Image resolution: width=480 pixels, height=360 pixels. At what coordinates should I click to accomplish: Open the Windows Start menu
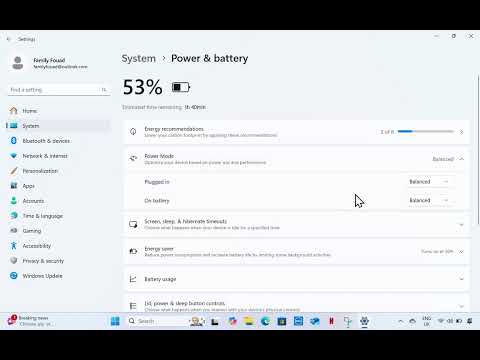115,321
